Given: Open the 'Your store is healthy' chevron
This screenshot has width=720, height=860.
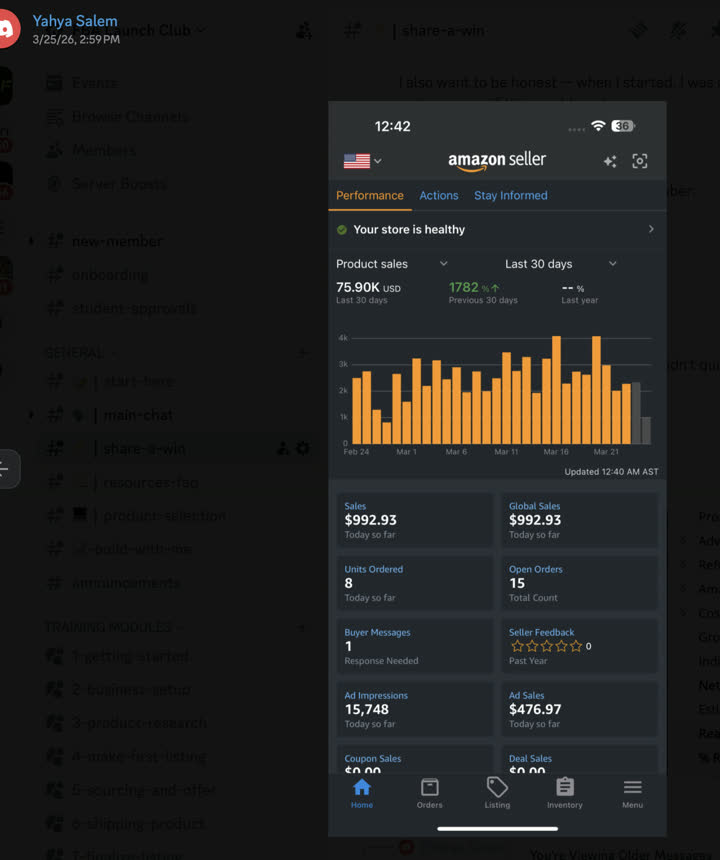Looking at the screenshot, I should (x=651, y=229).
